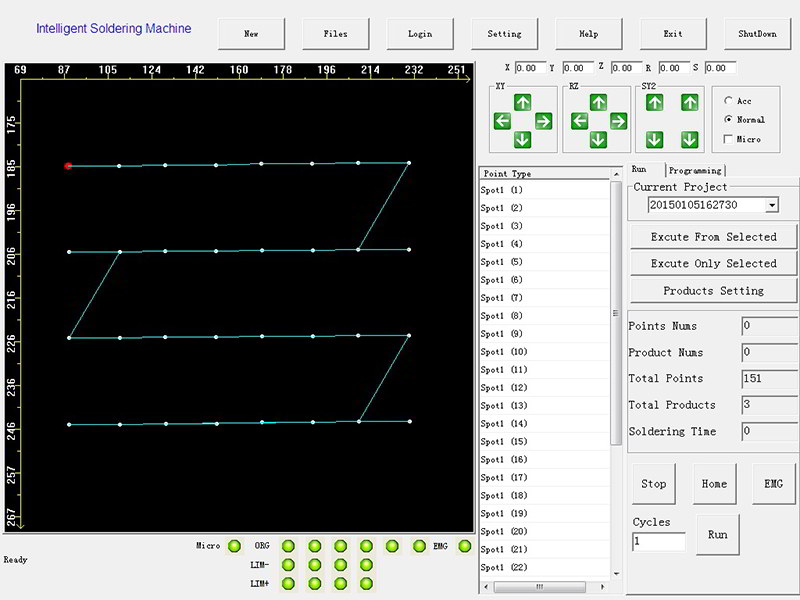Click the left down arrow in SY2 panel

pos(655,139)
